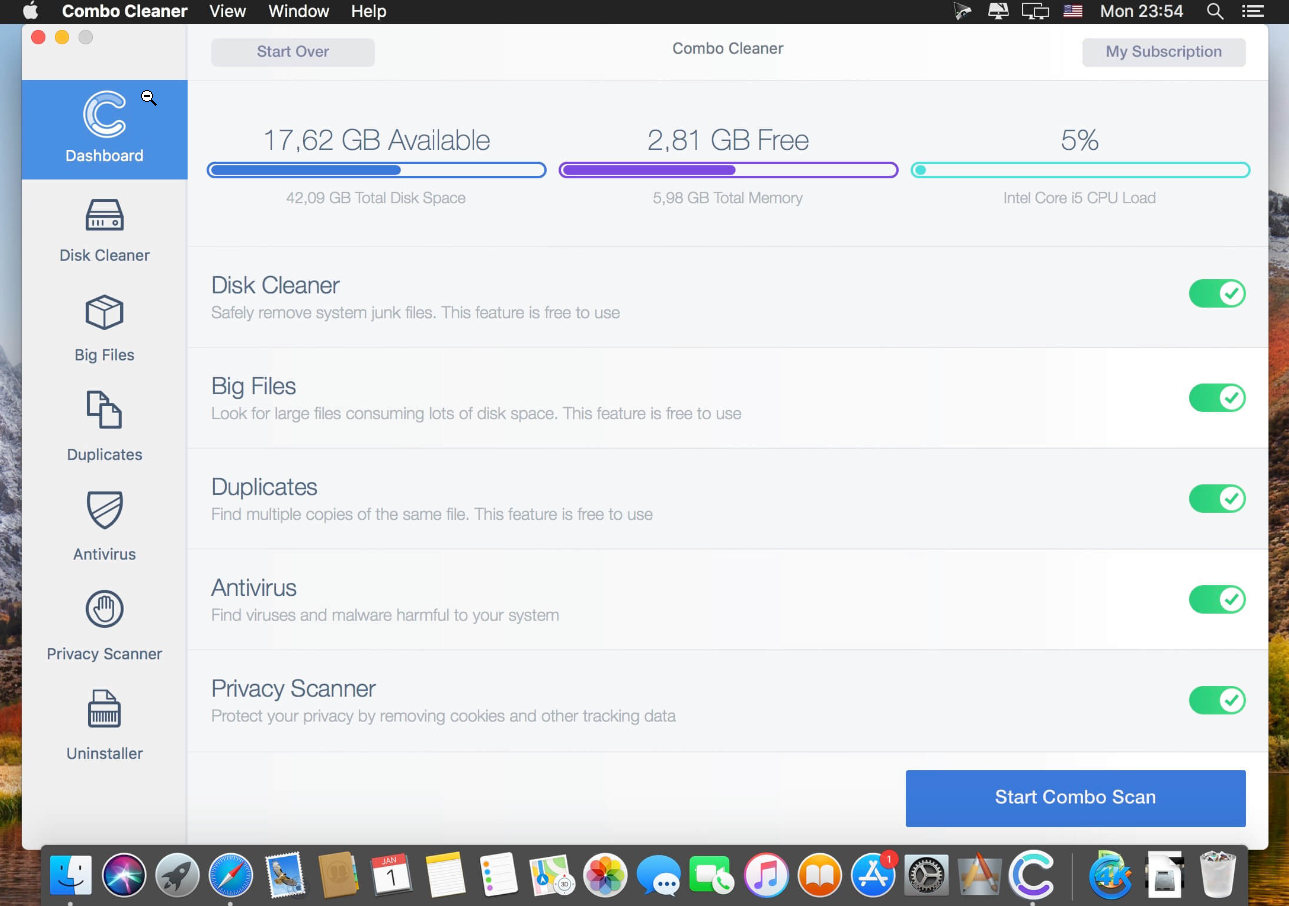1289x906 pixels.
Task: Open Contacts book in the Dock
Action: [x=338, y=876]
